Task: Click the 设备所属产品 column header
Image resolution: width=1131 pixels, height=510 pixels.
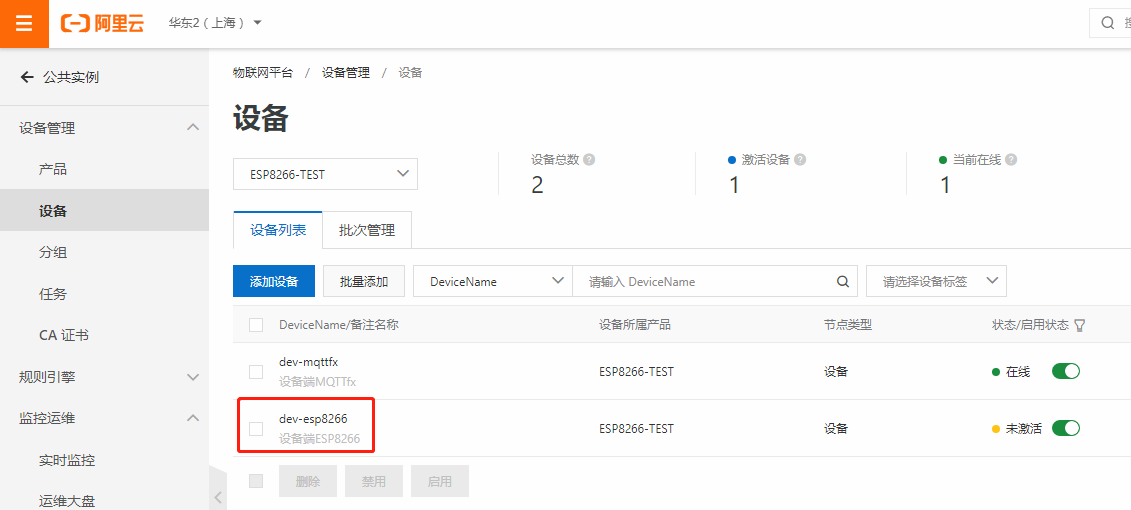Action: (x=635, y=325)
